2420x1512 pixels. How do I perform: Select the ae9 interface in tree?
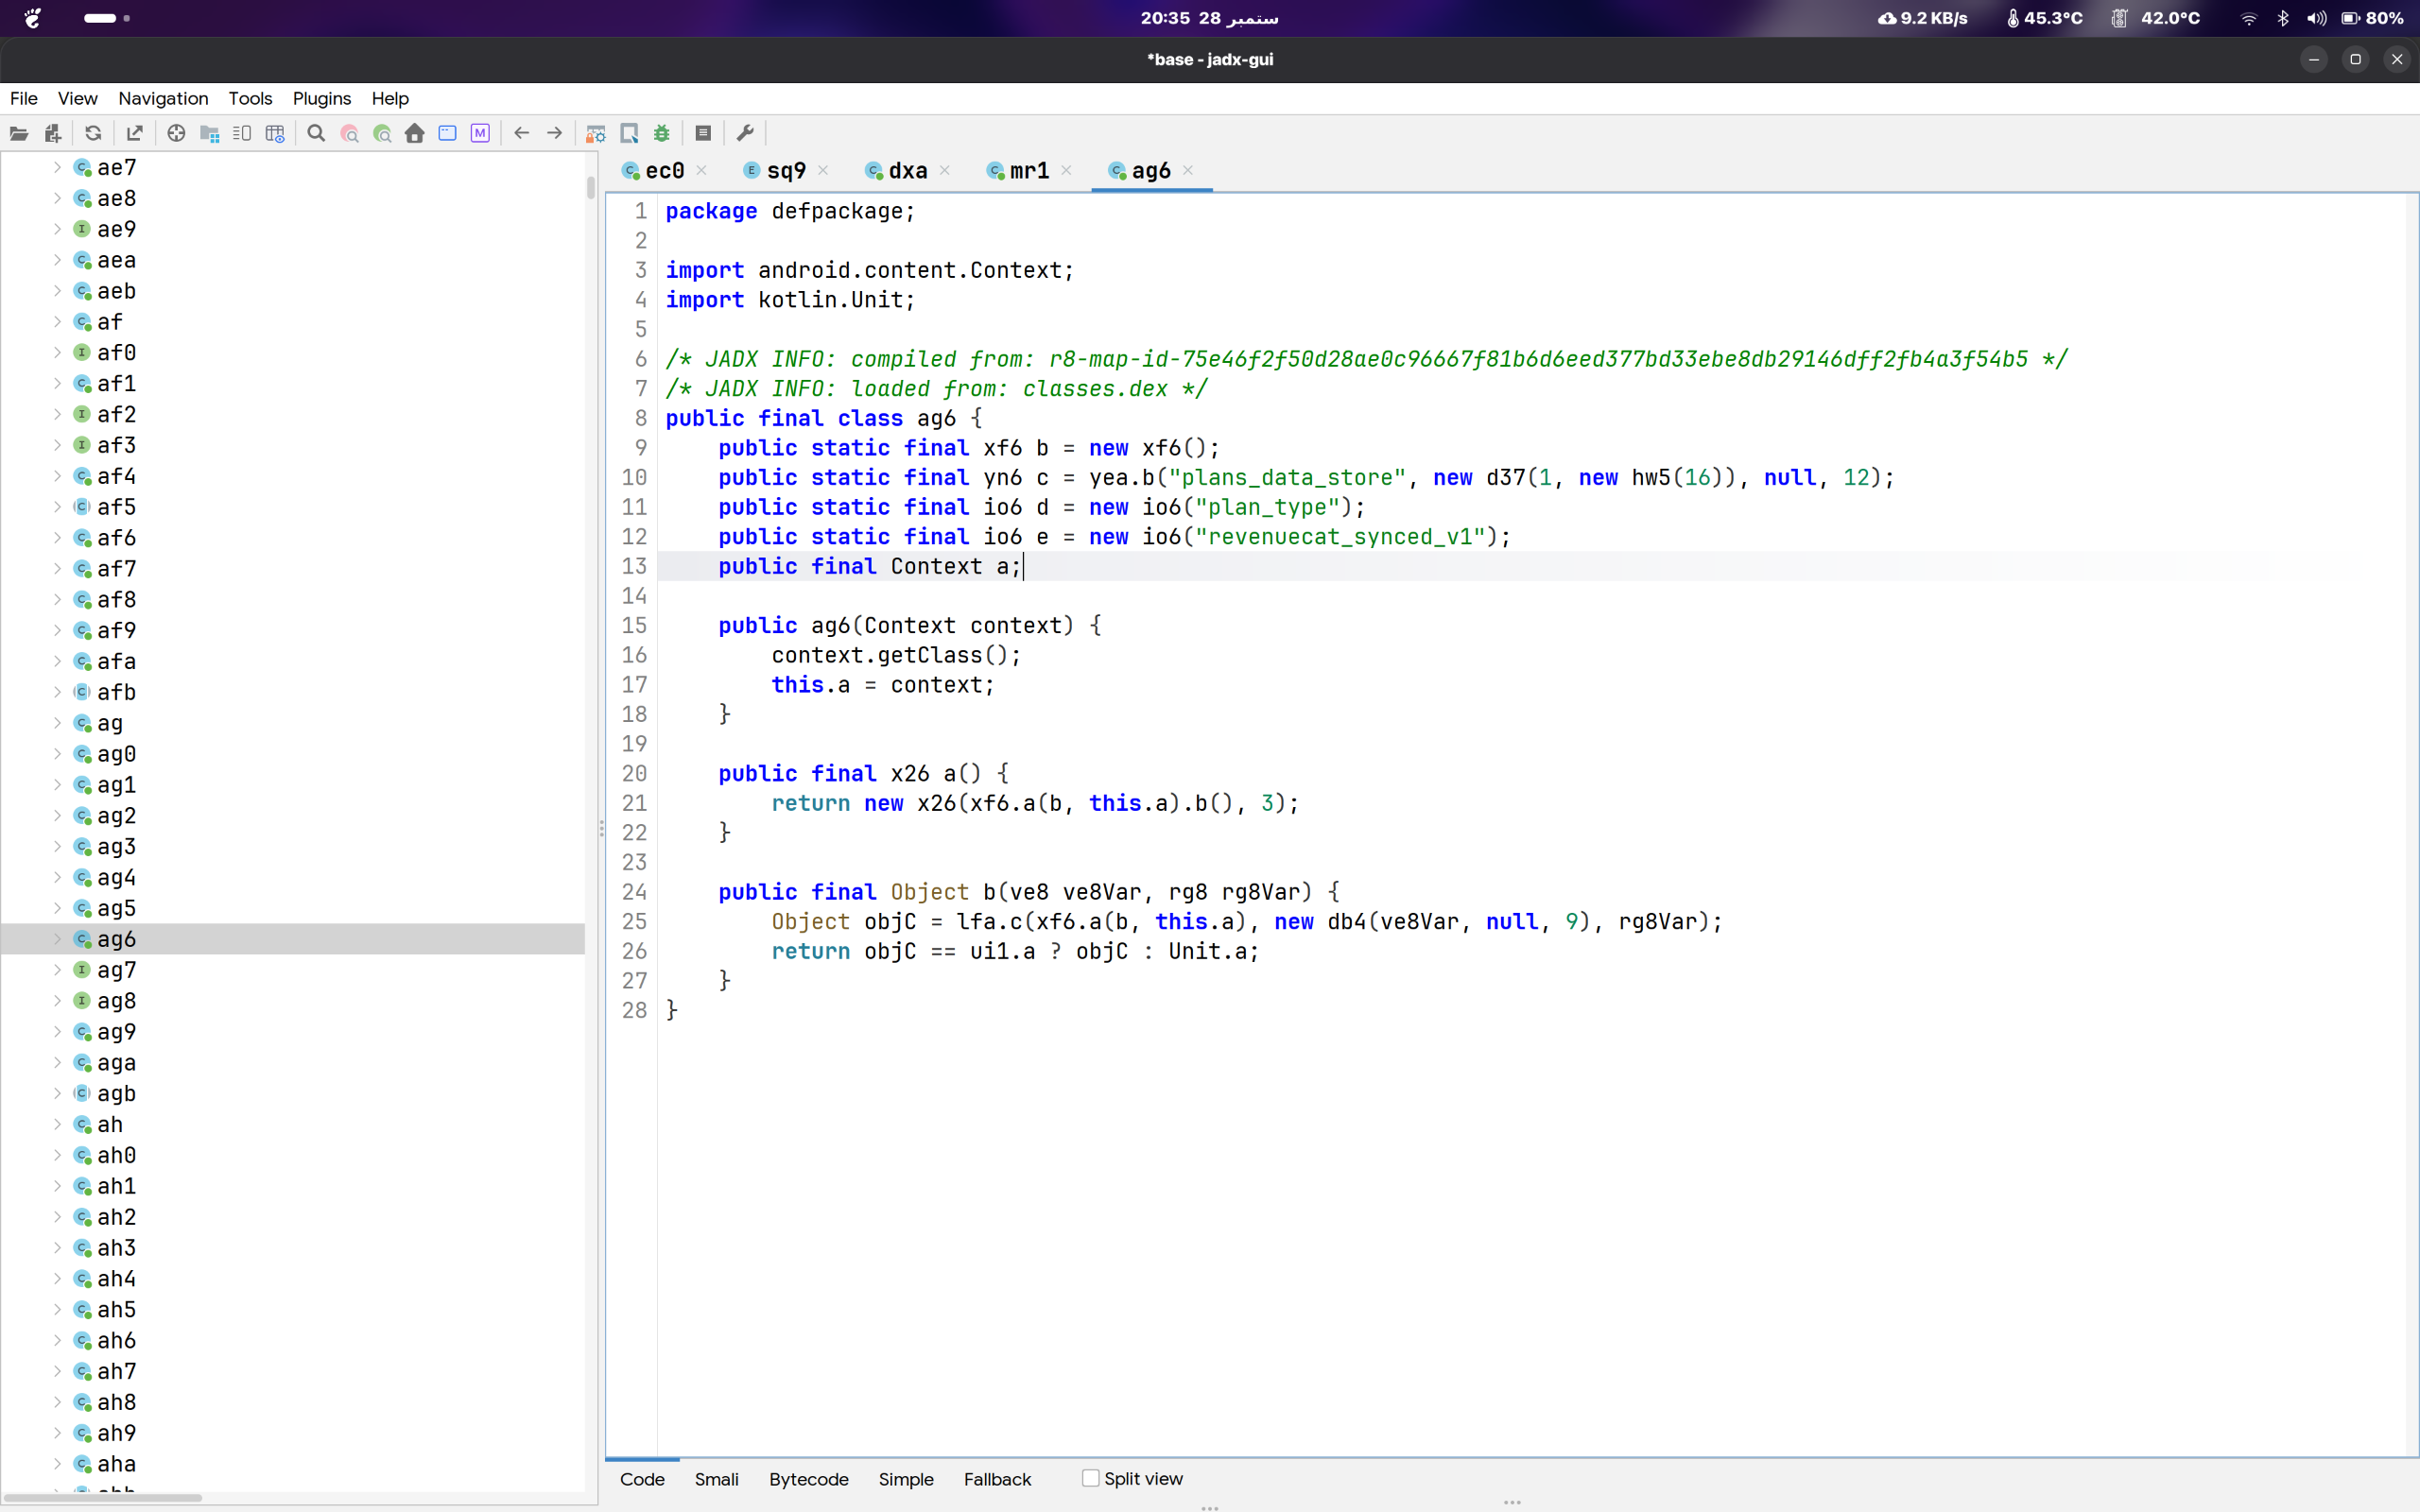click(x=116, y=229)
